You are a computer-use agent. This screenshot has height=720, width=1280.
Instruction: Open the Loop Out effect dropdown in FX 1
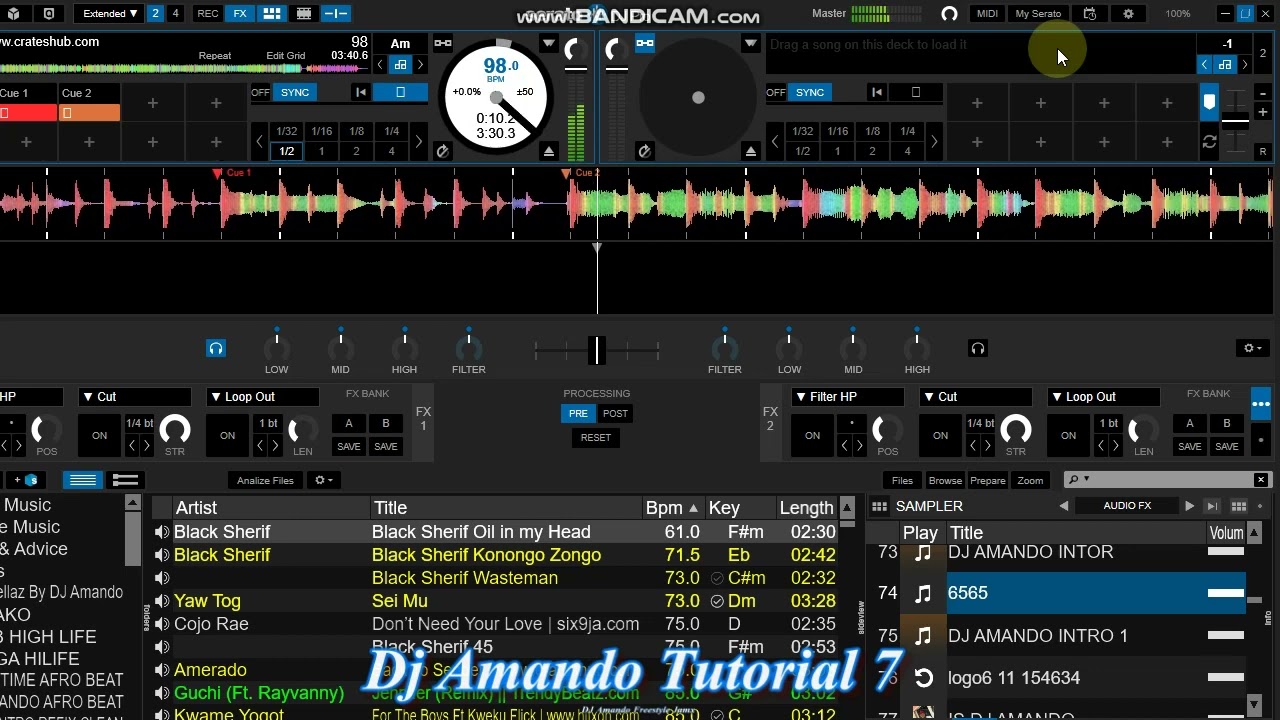coord(262,397)
